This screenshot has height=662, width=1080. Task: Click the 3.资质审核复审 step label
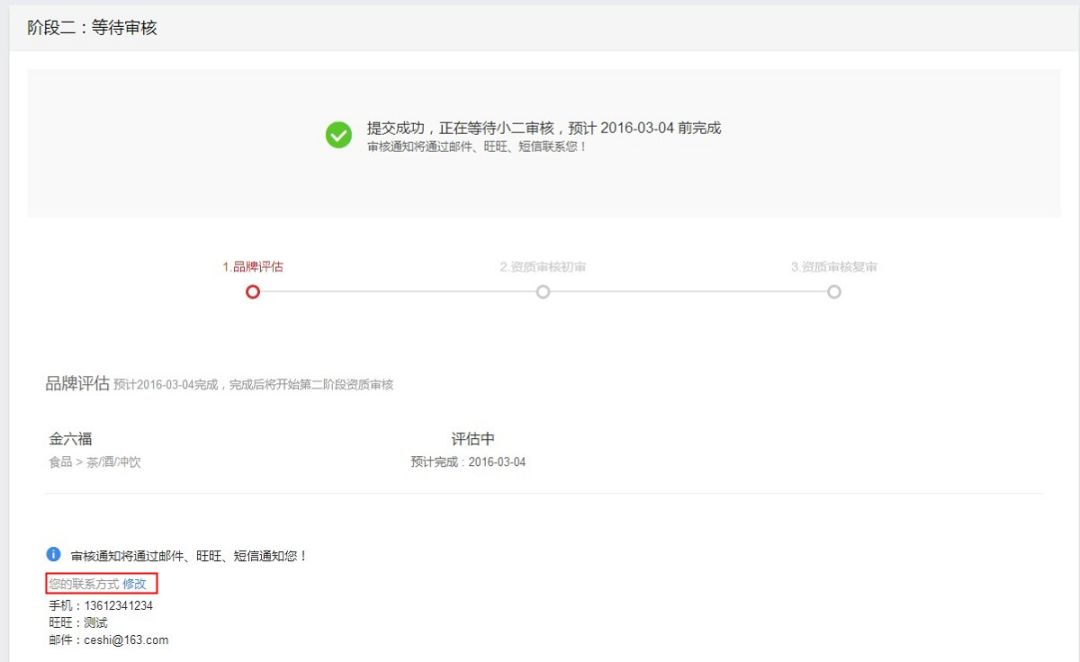click(x=834, y=266)
